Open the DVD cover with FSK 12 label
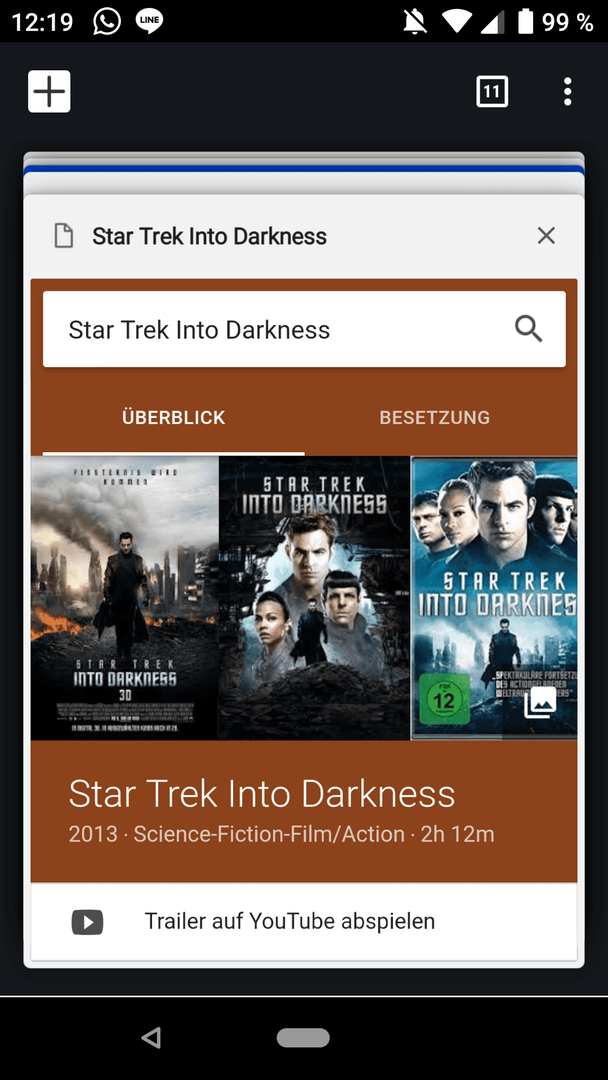Image resolution: width=608 pixels, height=1080 pixels. click(494, 598)
